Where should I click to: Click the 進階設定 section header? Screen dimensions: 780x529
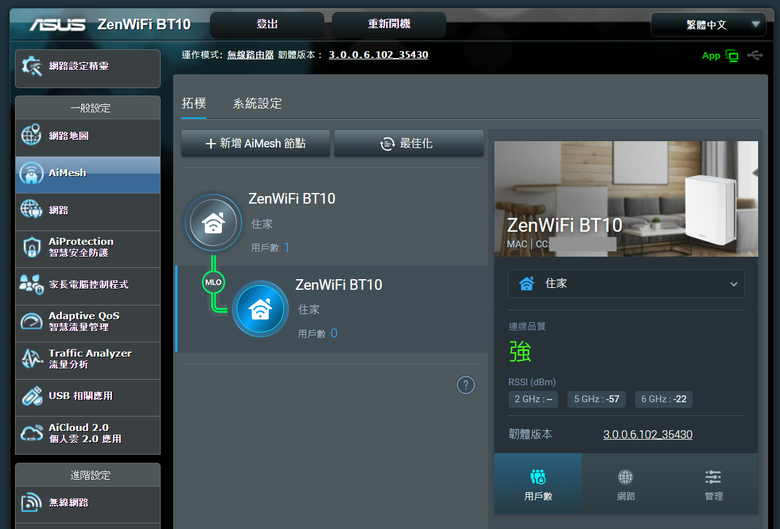tap(88, 475)
